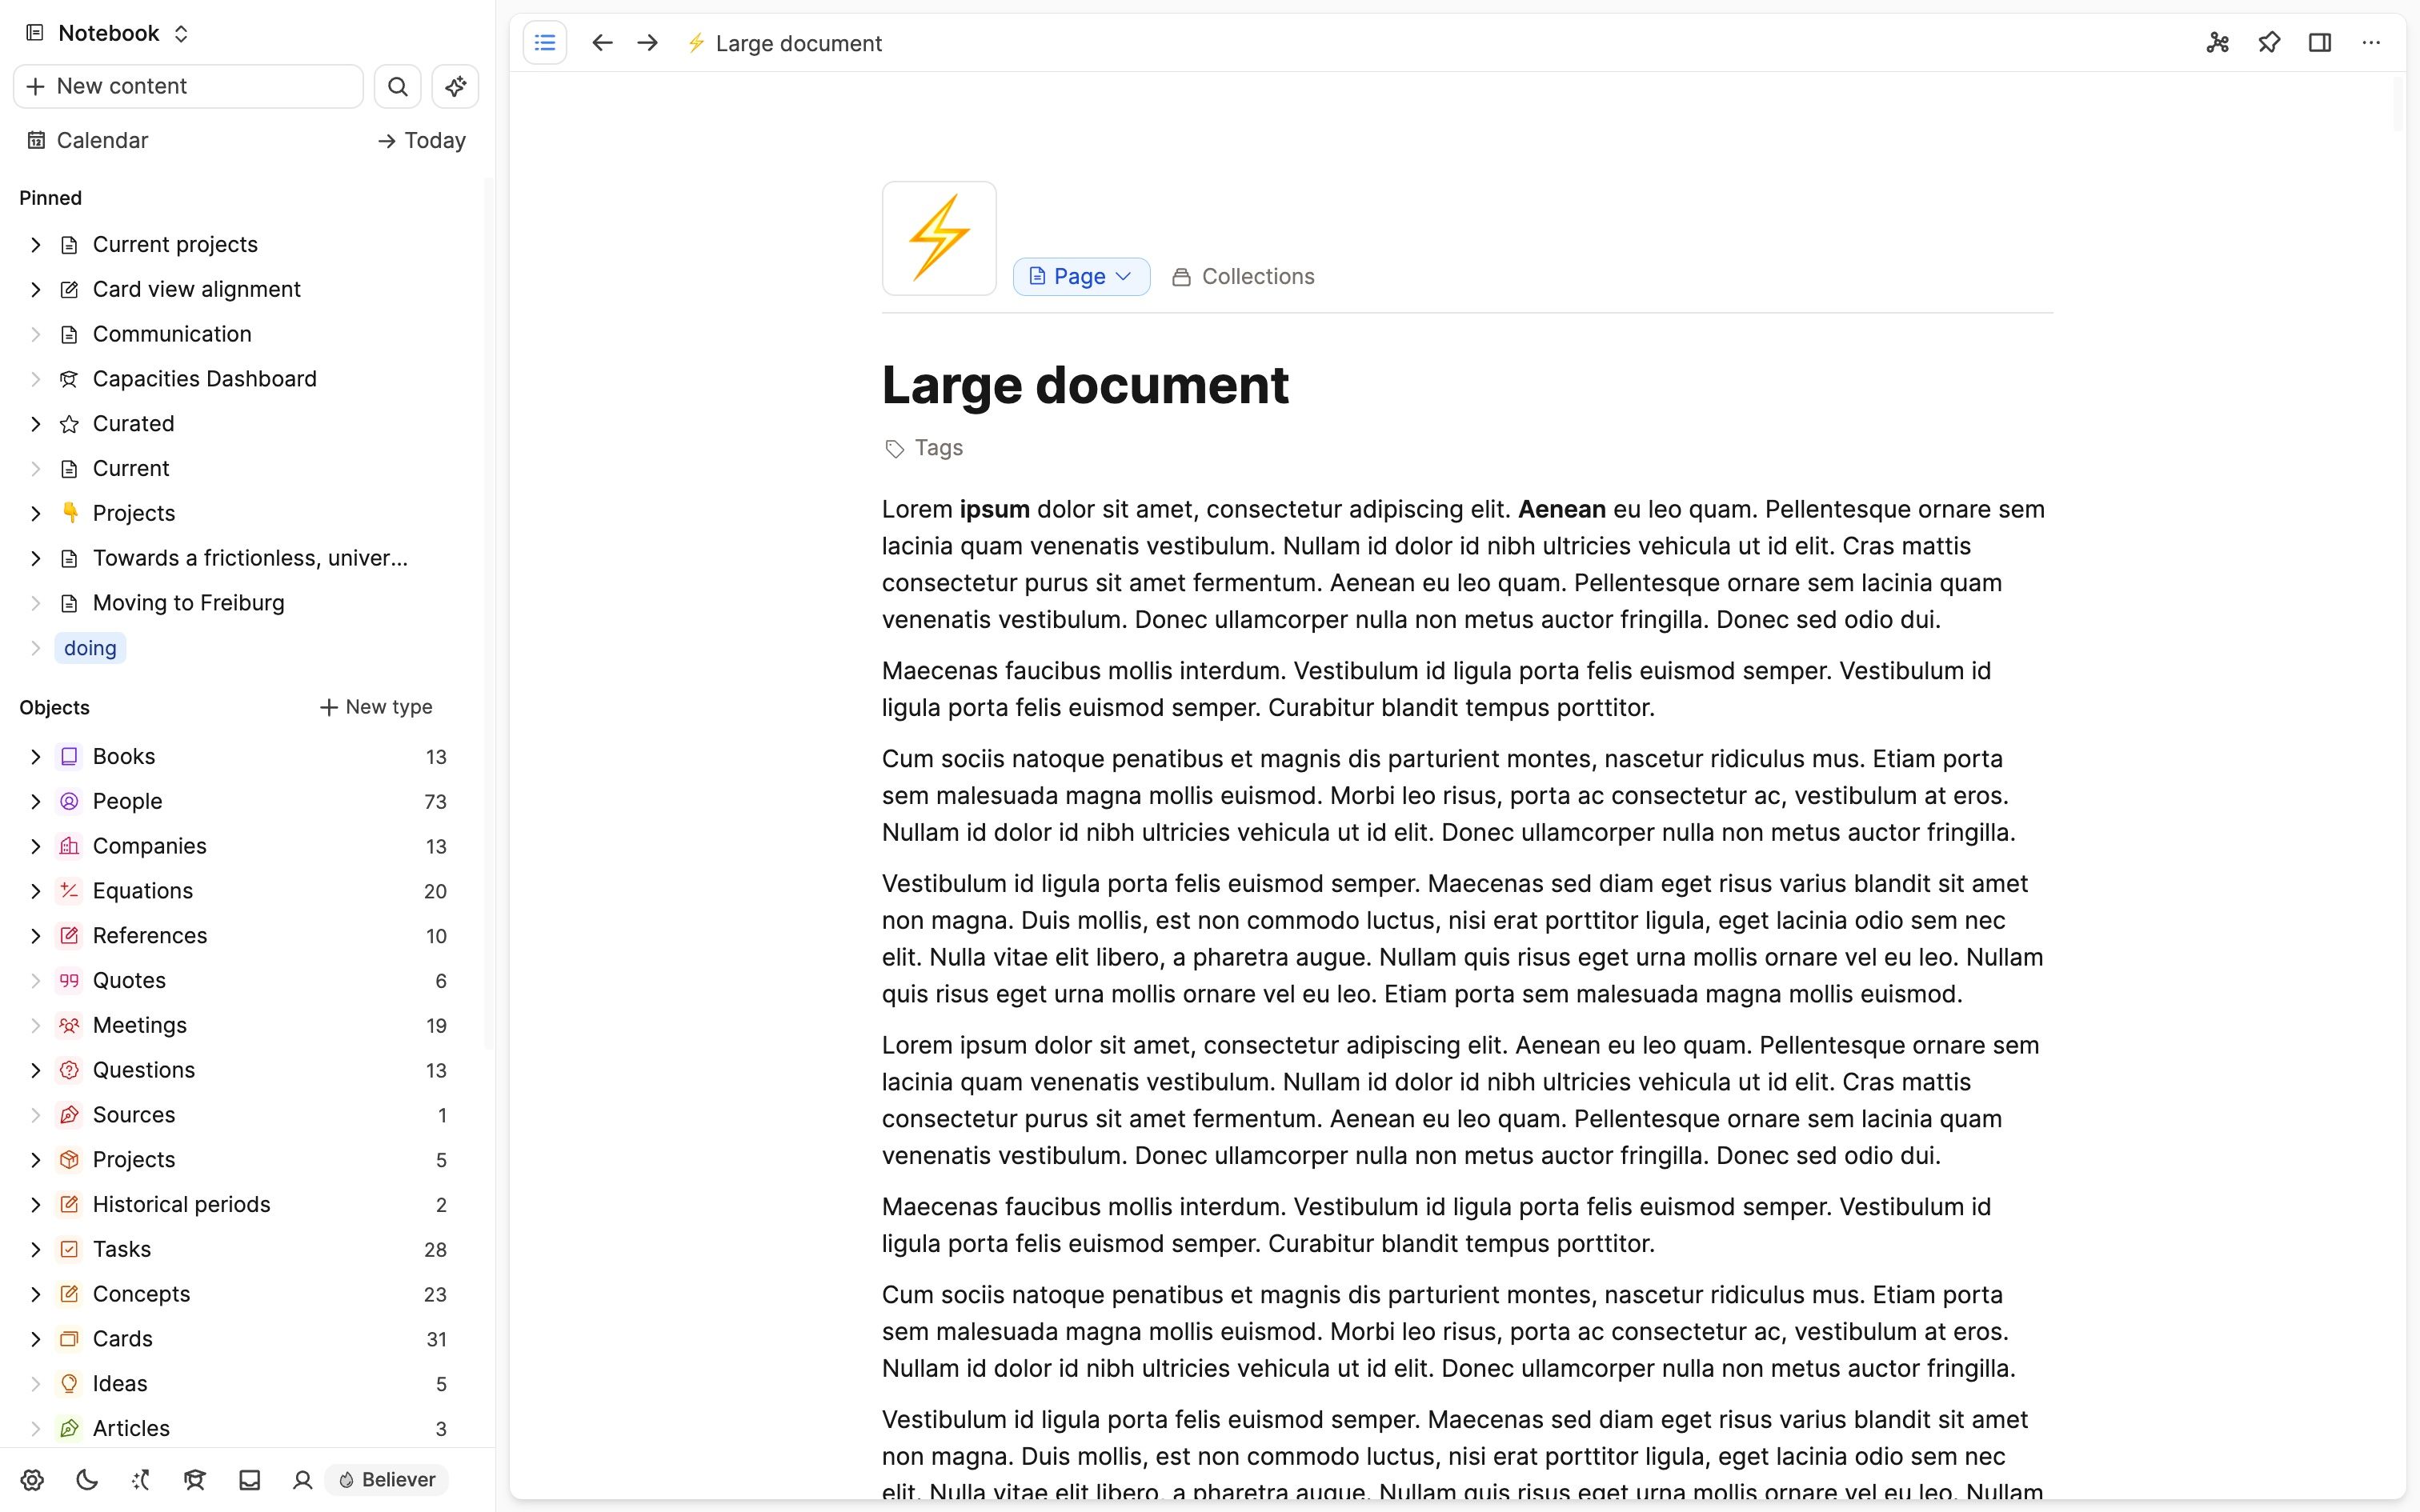Open the user profile icon
The height and width of the screenshot is (1512, 2420).
303,1480
